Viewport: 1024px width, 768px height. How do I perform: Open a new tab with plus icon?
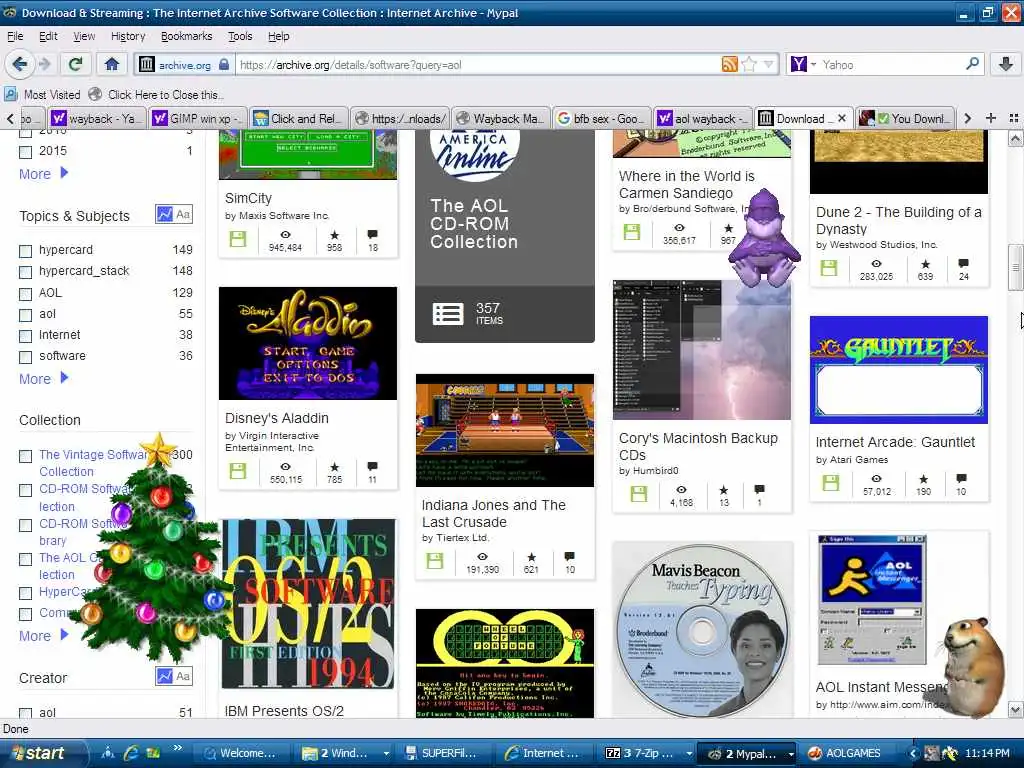click(991, 118)
